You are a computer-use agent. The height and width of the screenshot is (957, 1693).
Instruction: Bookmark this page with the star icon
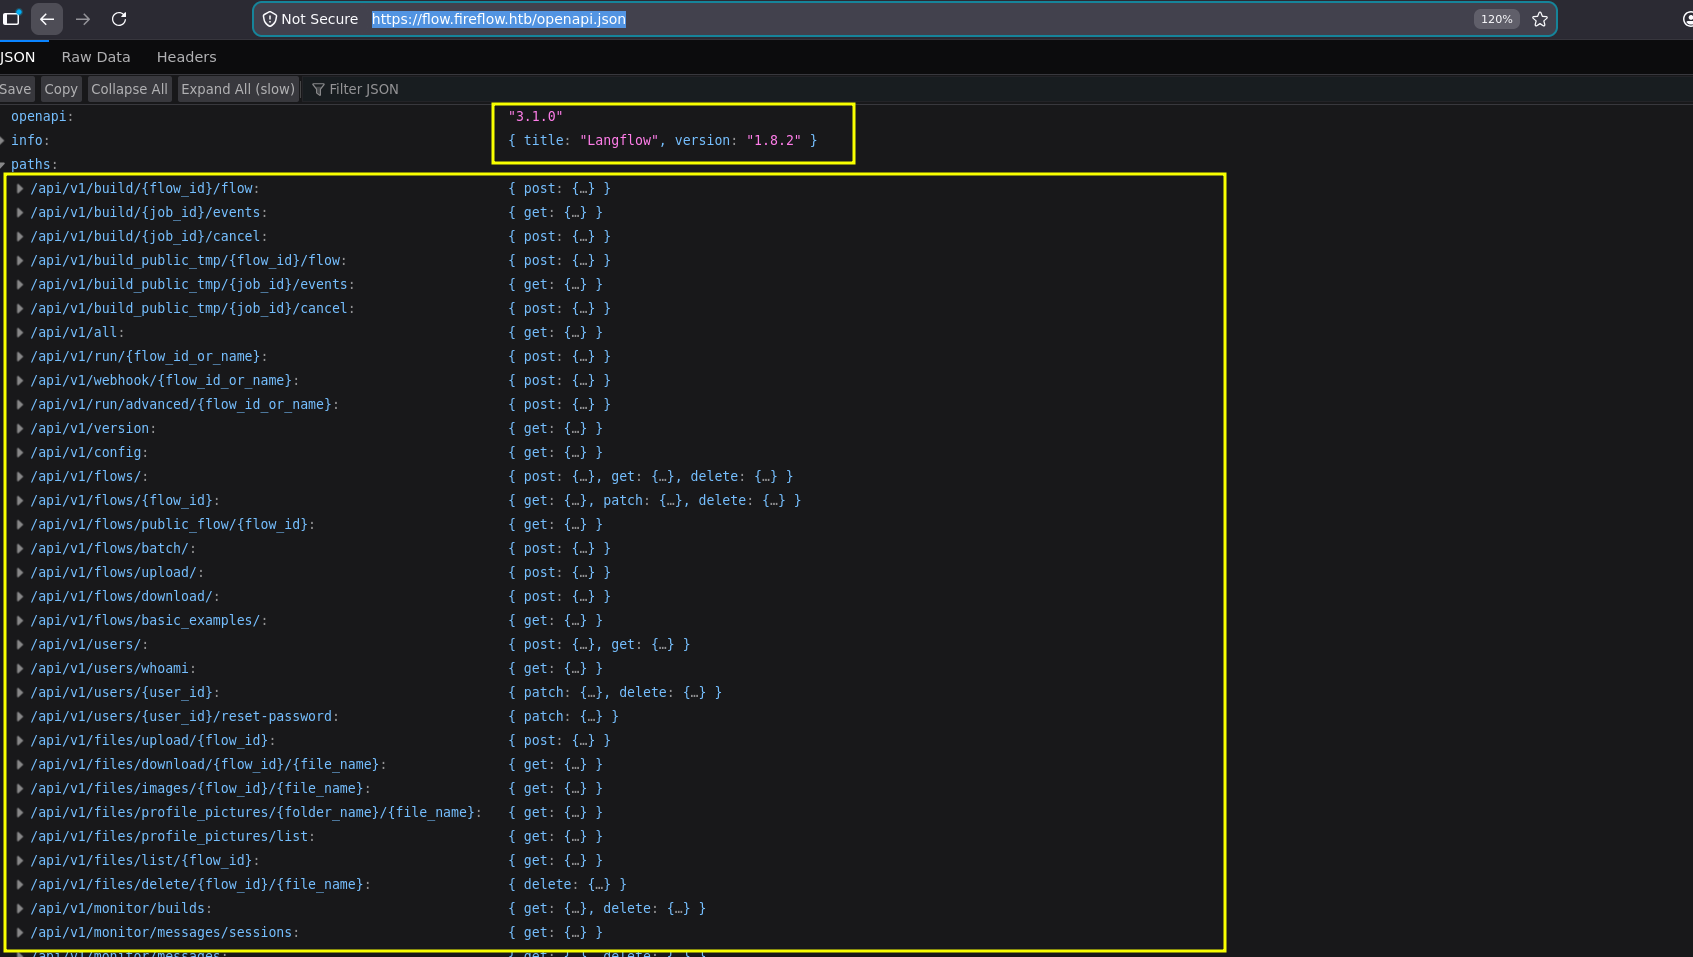pos(1540,19)
